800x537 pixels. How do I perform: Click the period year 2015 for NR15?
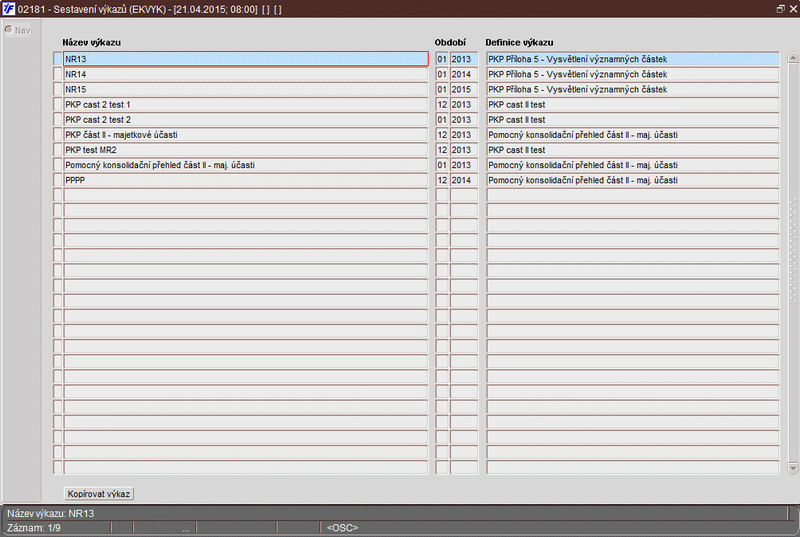coord(464,89)
